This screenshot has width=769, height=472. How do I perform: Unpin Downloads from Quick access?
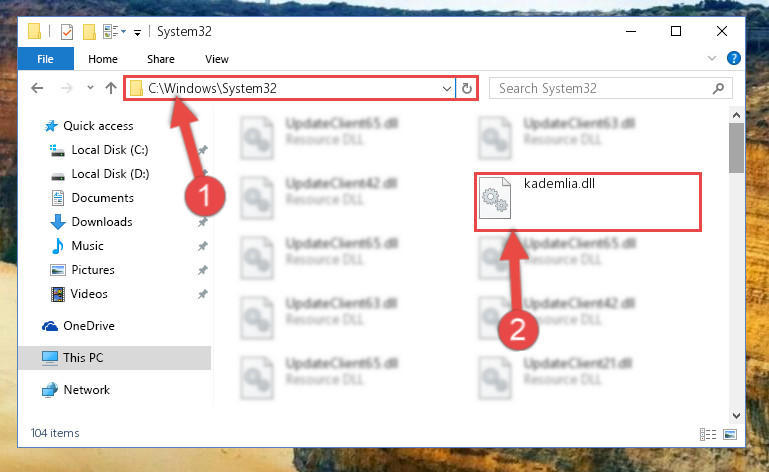(x=203, y=222)
